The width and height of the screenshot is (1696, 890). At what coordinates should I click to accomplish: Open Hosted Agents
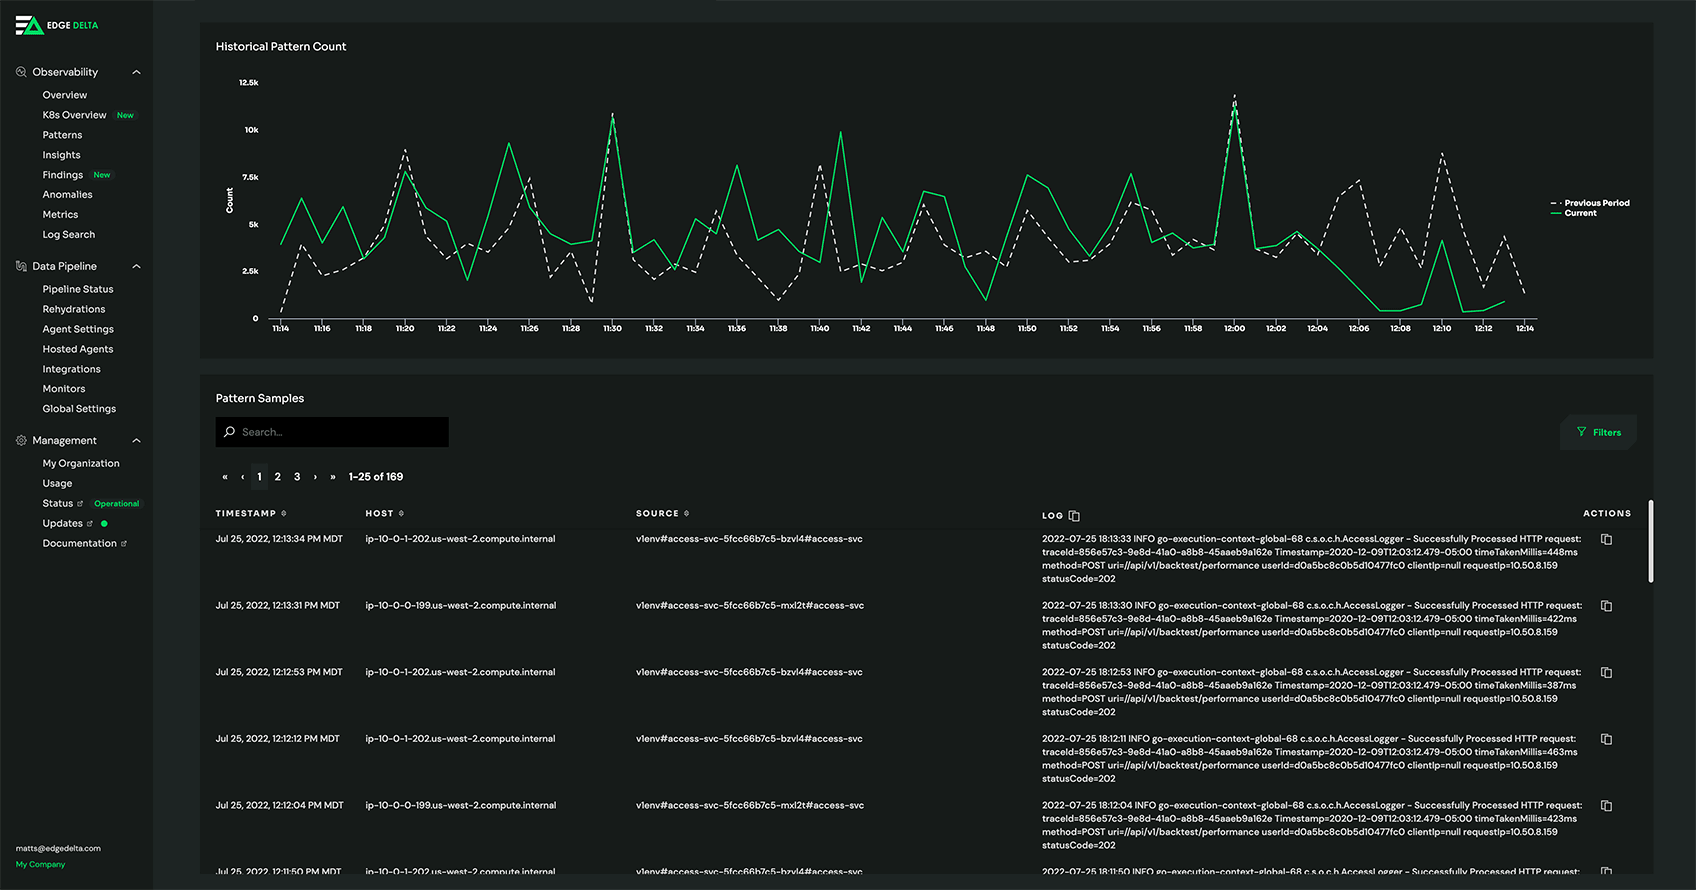pos(78,349)
